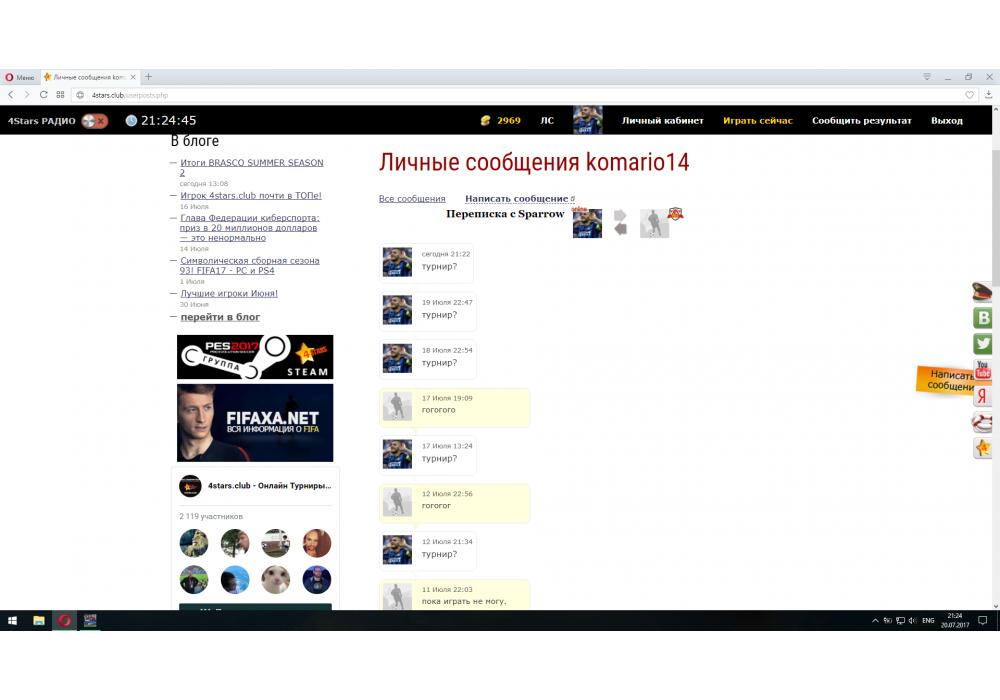Close the Личные сообщения tab

point(133,77)
